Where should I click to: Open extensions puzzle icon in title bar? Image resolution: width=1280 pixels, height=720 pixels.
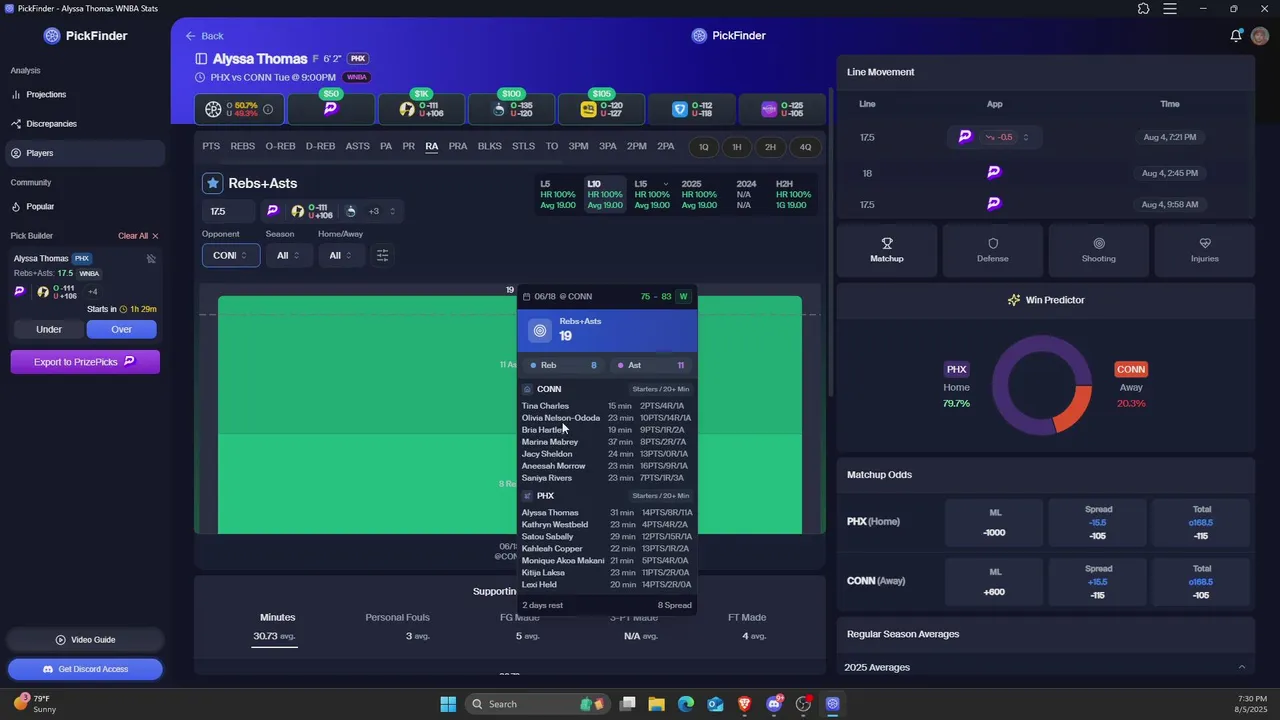click(1143, 9)
